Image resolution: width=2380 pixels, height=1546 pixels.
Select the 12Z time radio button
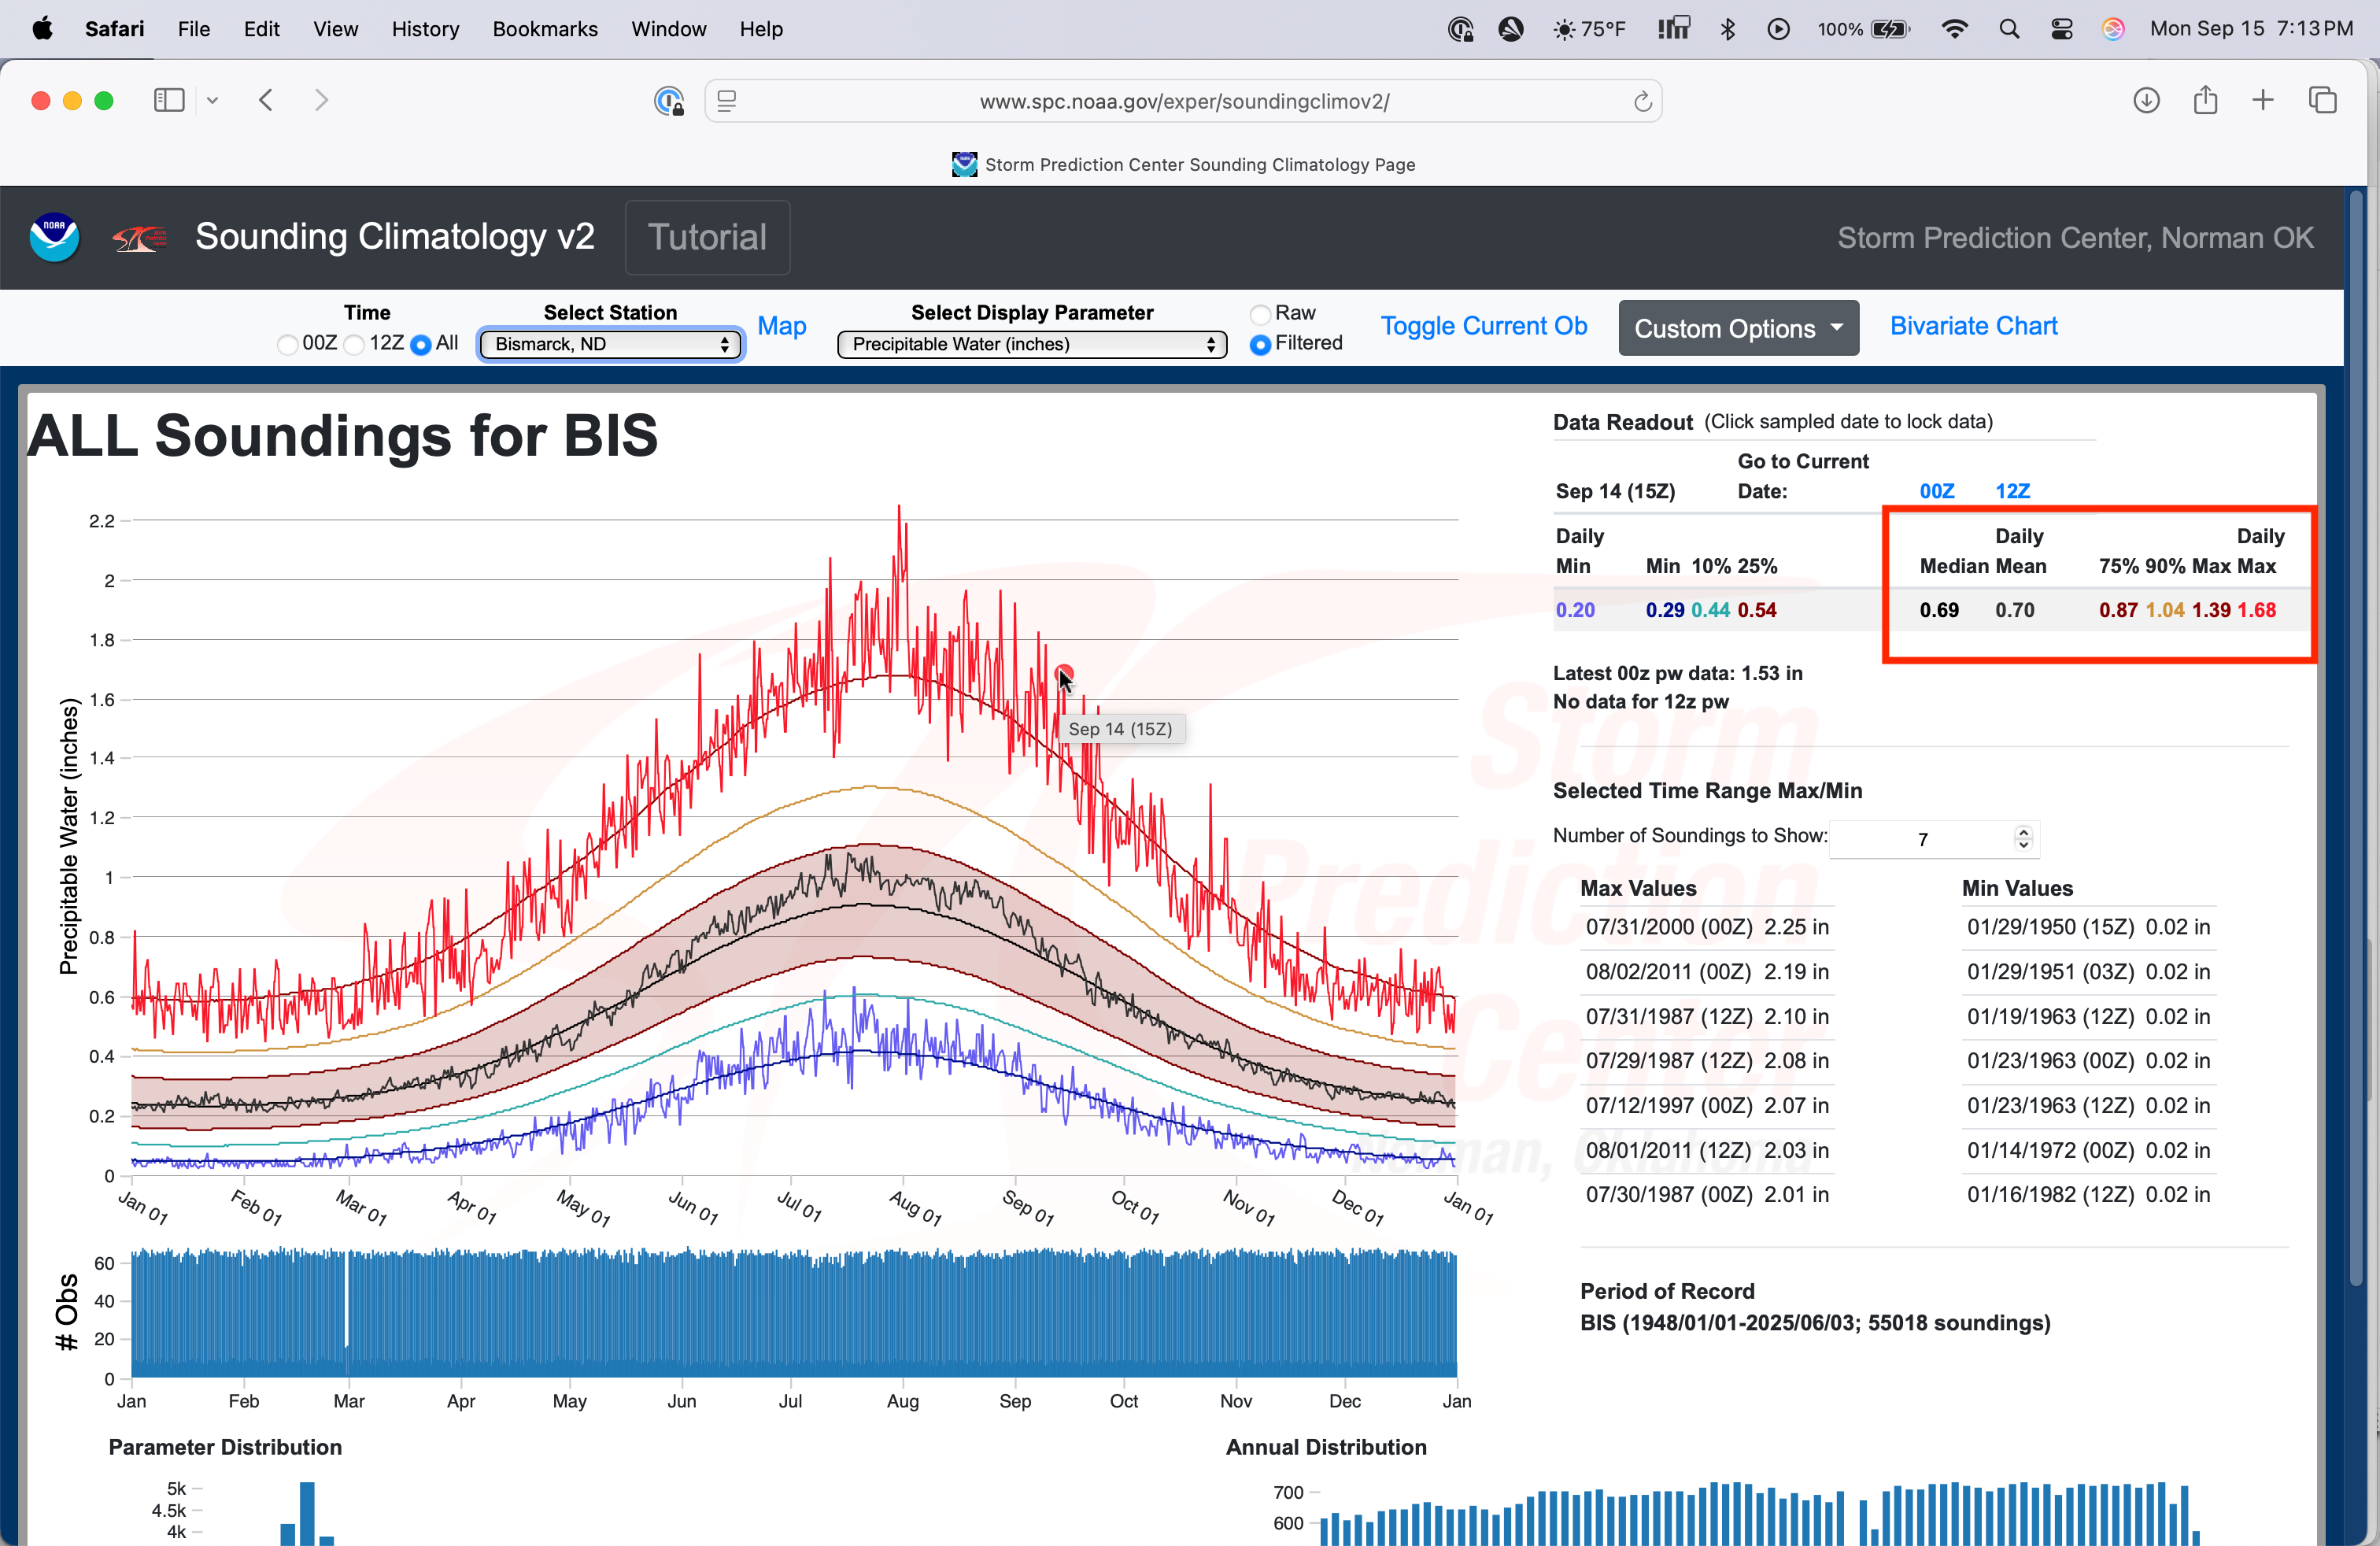click(354, 344)
